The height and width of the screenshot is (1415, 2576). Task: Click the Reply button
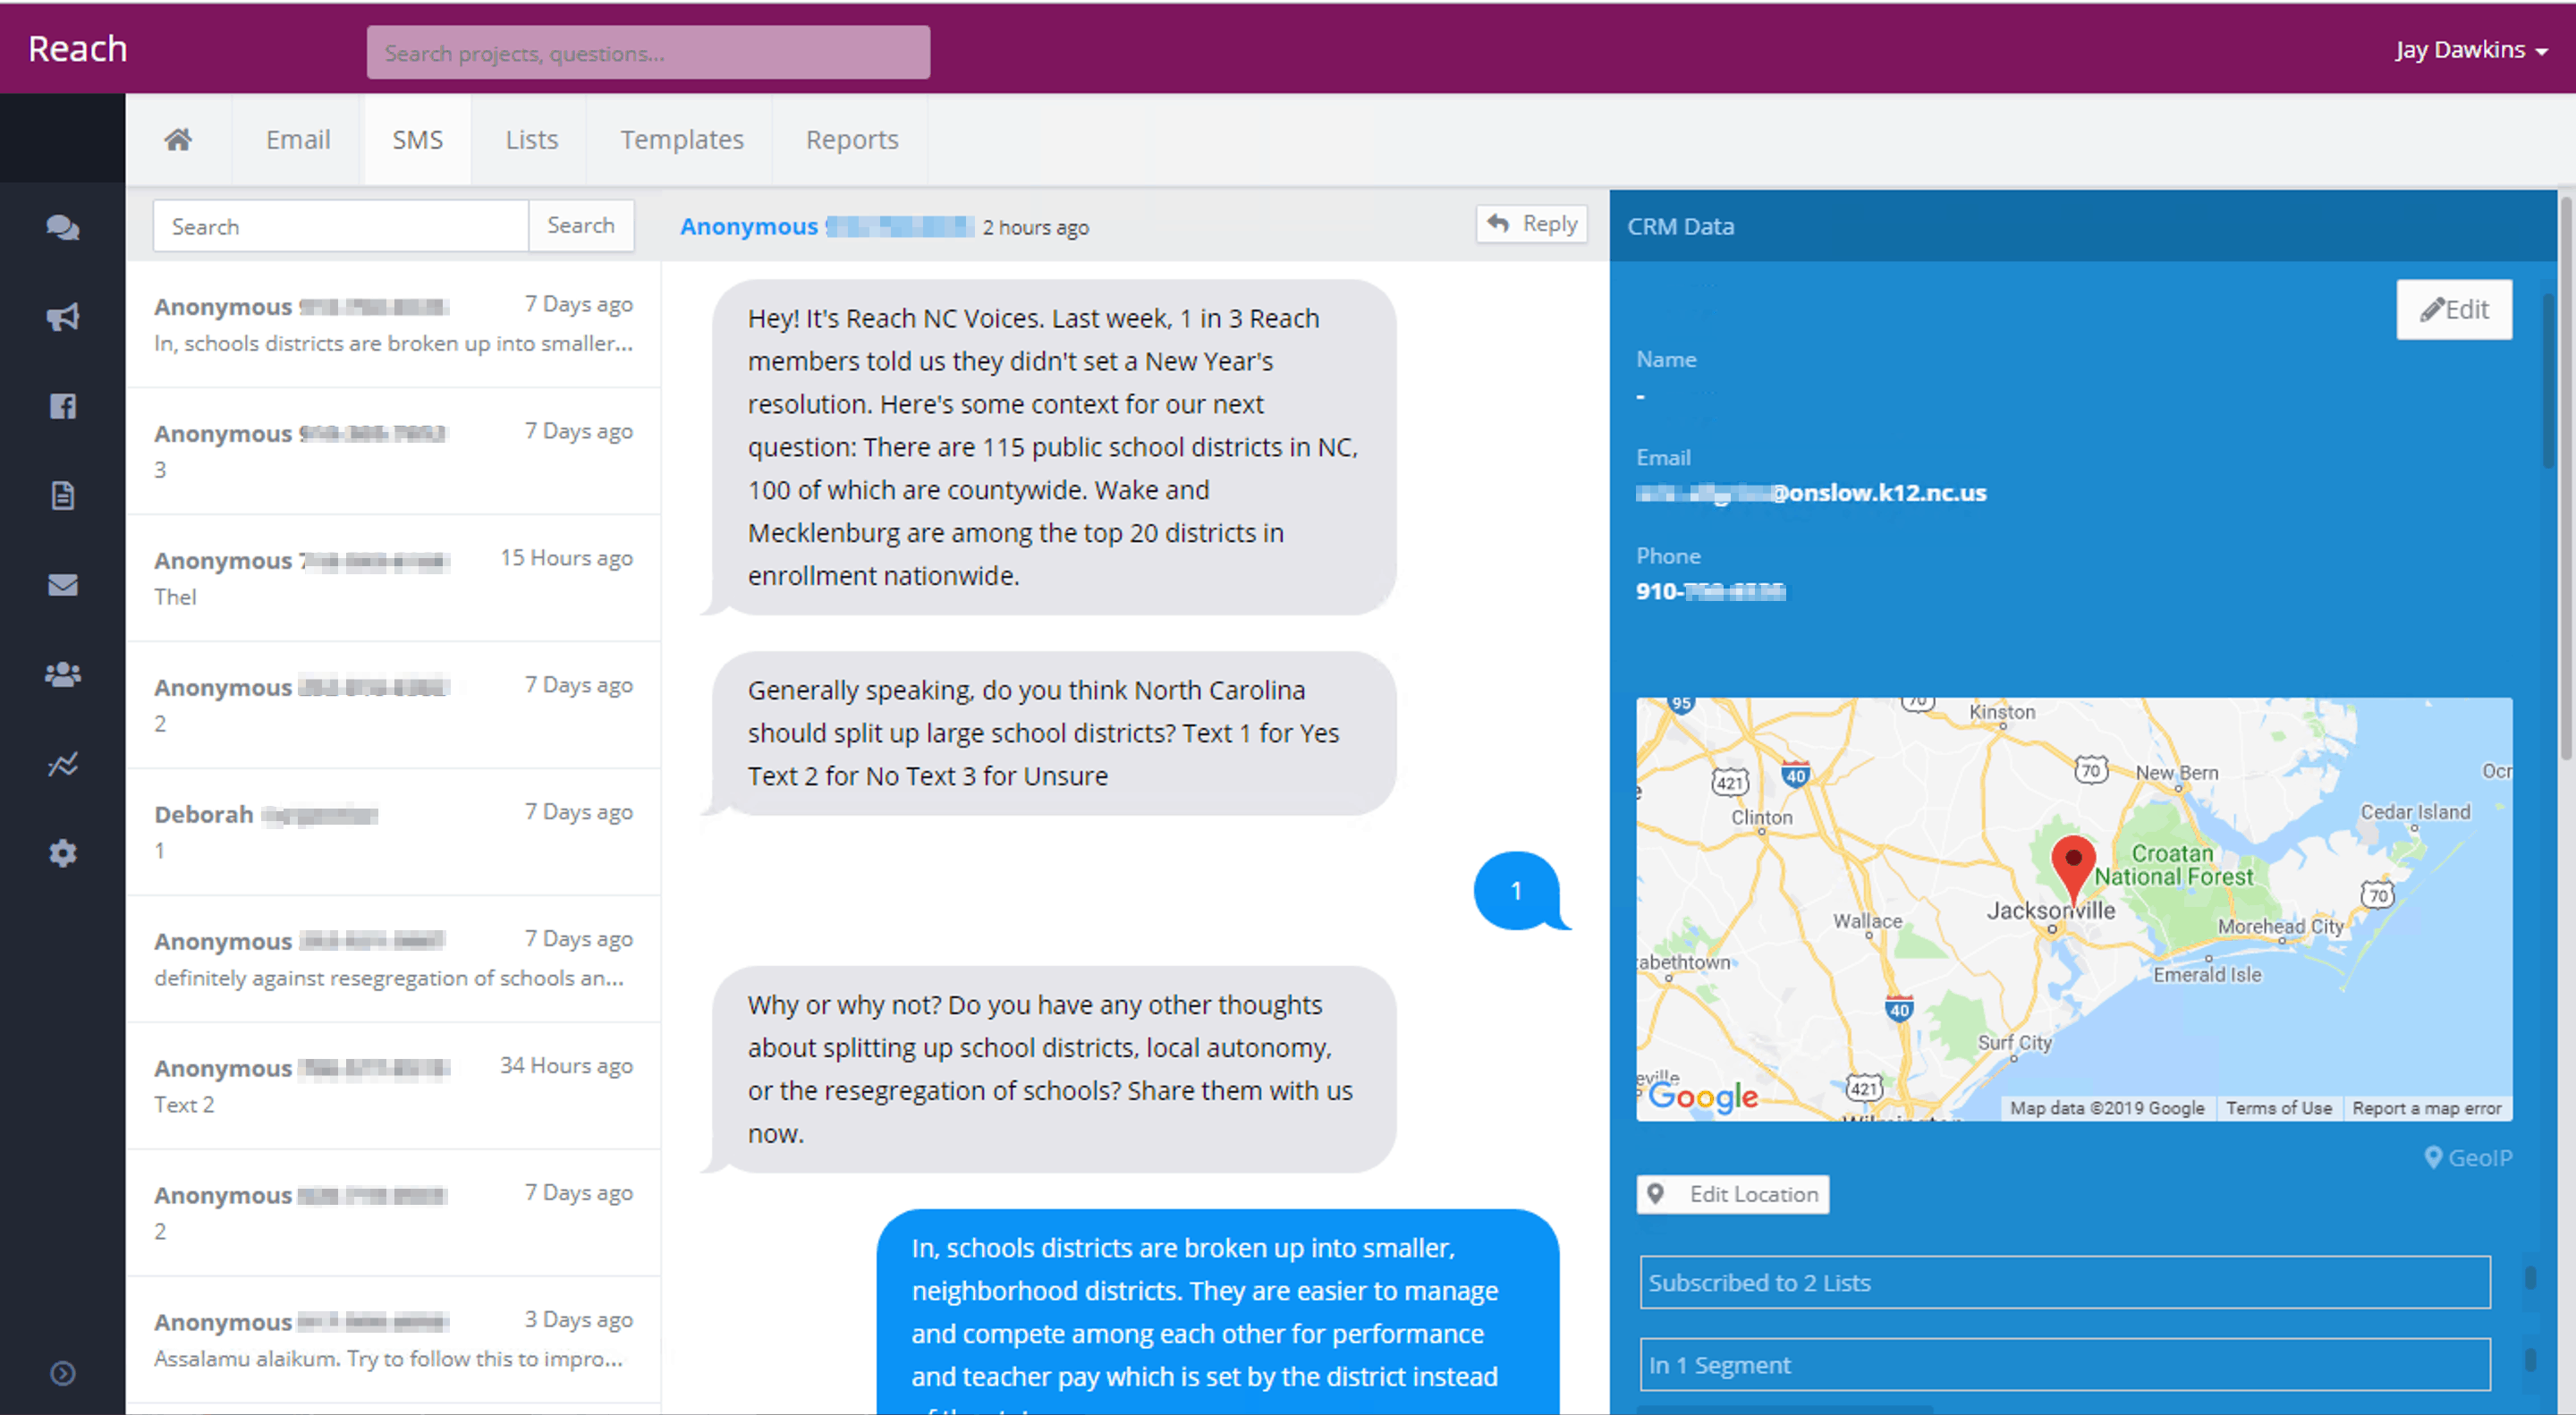(1531, 224)
